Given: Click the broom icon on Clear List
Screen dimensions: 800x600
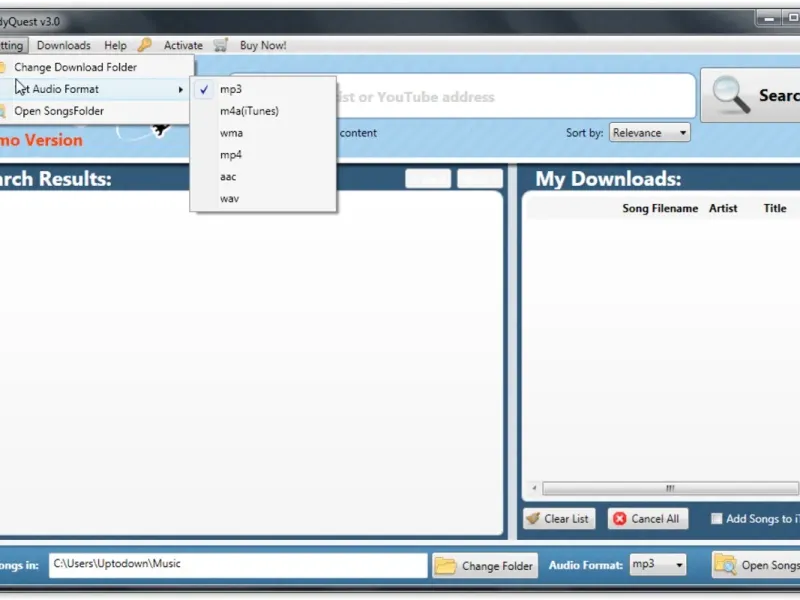Looking at the screenshot, I should tap(533, 518).
